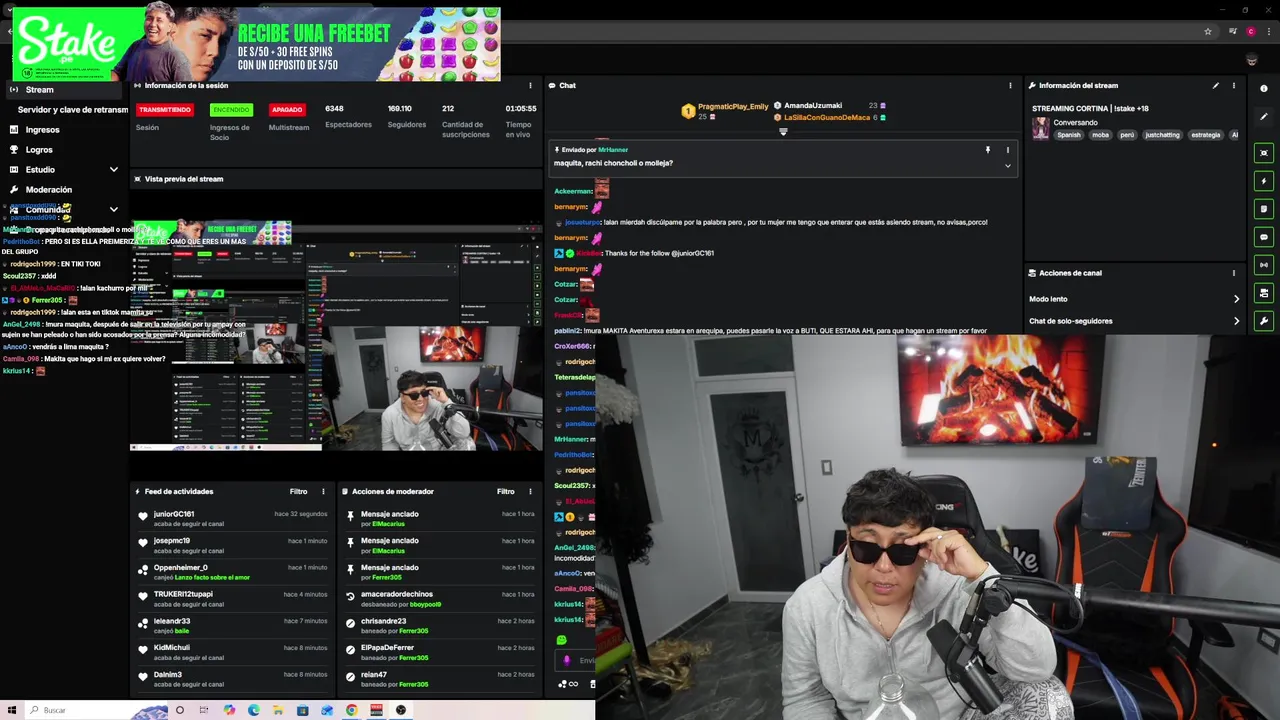Click the TRANSMITIENDO session badge
Viewport: 1280px width, 720px height.
point(165,110)
